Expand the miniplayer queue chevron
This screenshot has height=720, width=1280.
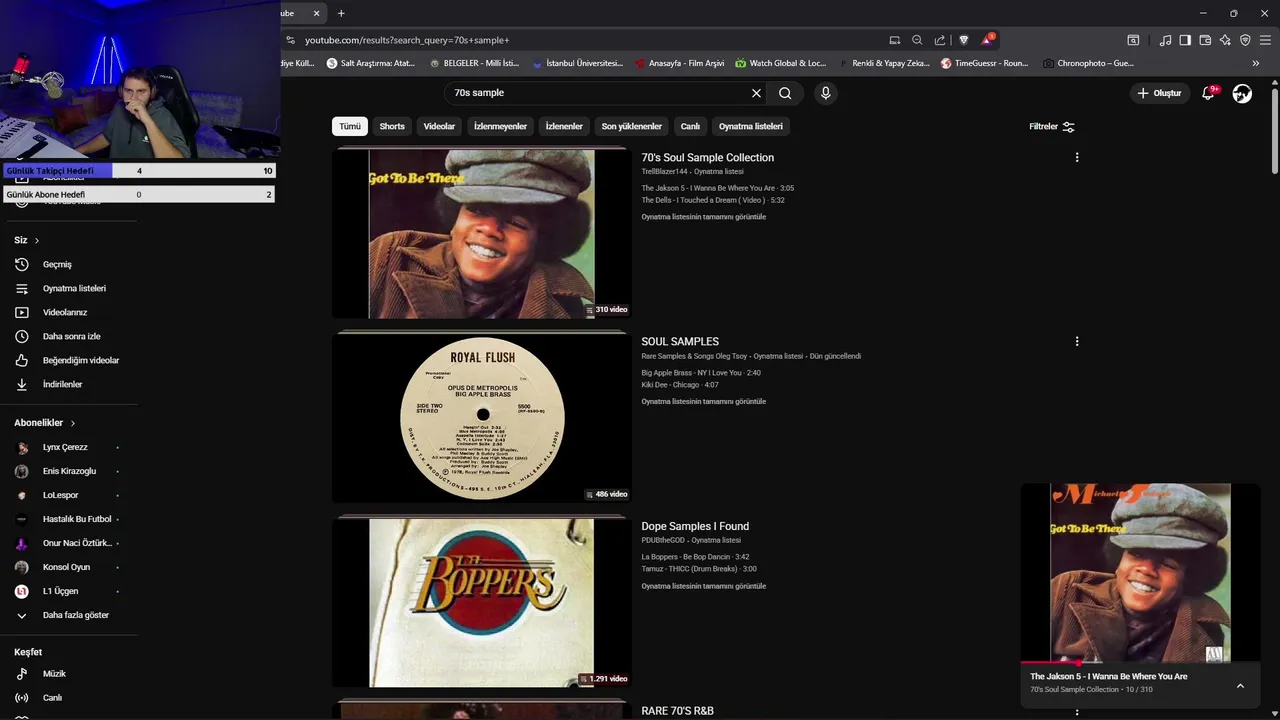(1240, 686)
